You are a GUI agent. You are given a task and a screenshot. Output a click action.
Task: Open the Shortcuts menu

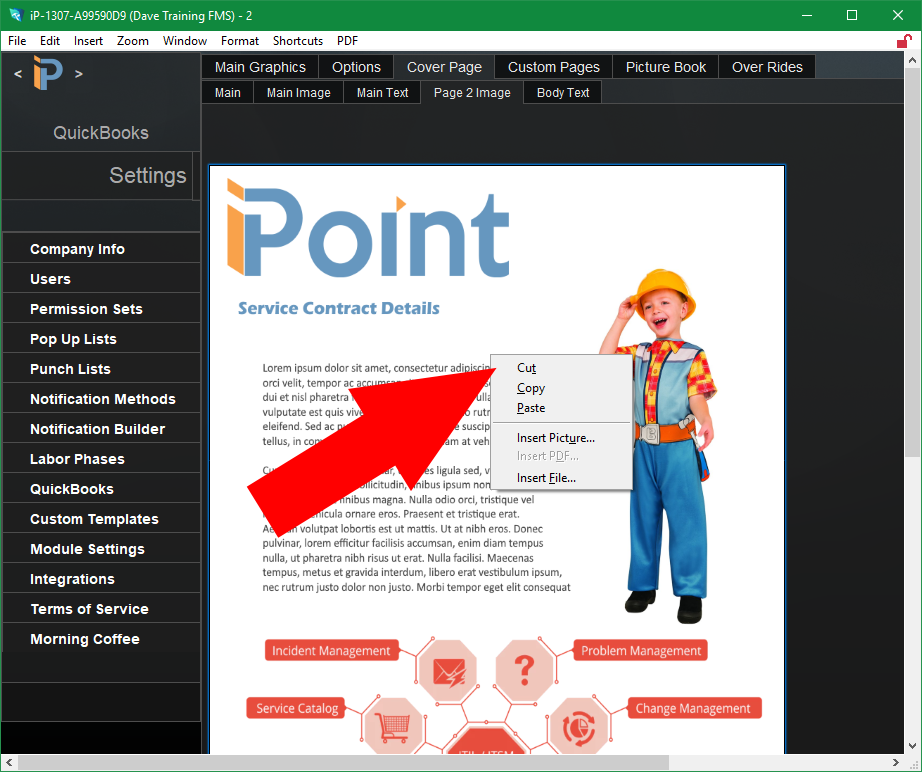[298, 41]
